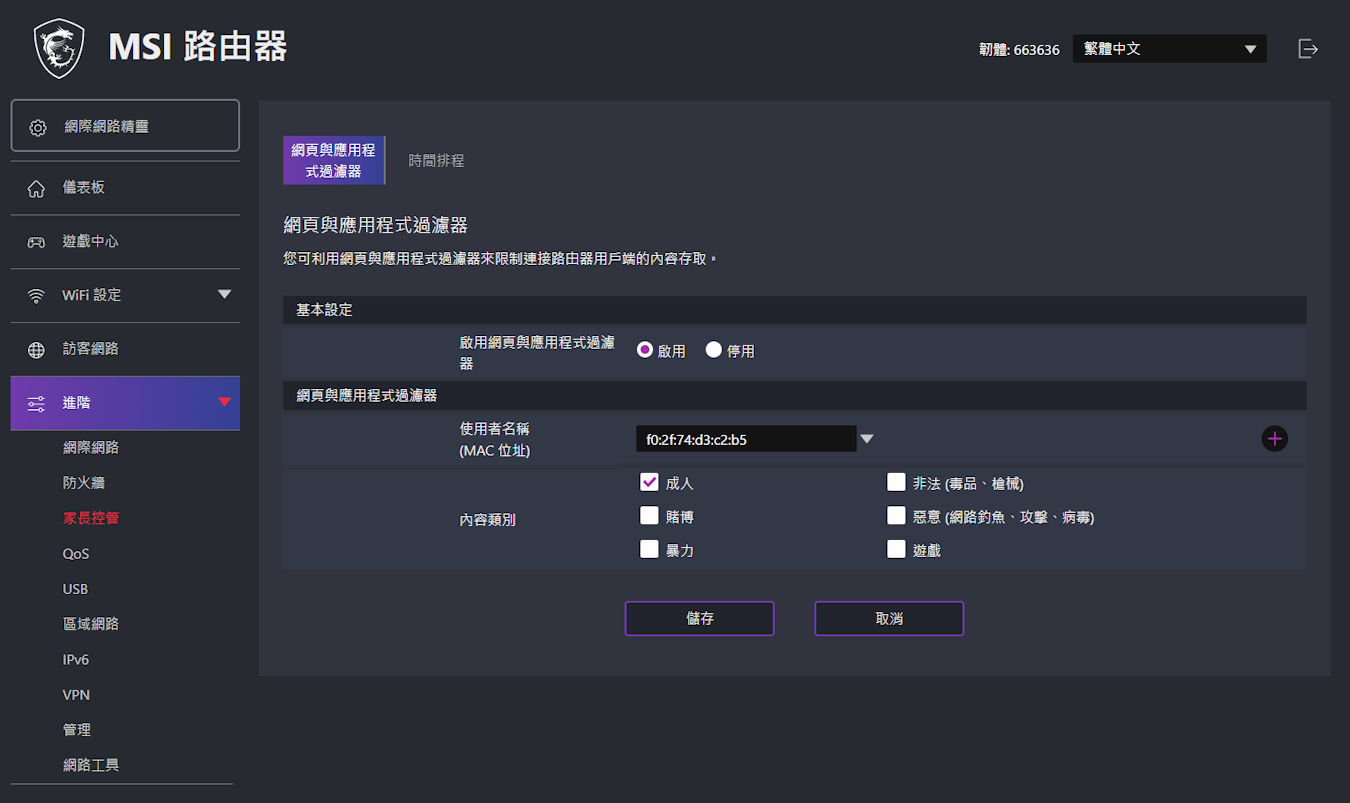Click the 遊戲中心 gamepad icon
The image size is (1350, 803).
36,242
